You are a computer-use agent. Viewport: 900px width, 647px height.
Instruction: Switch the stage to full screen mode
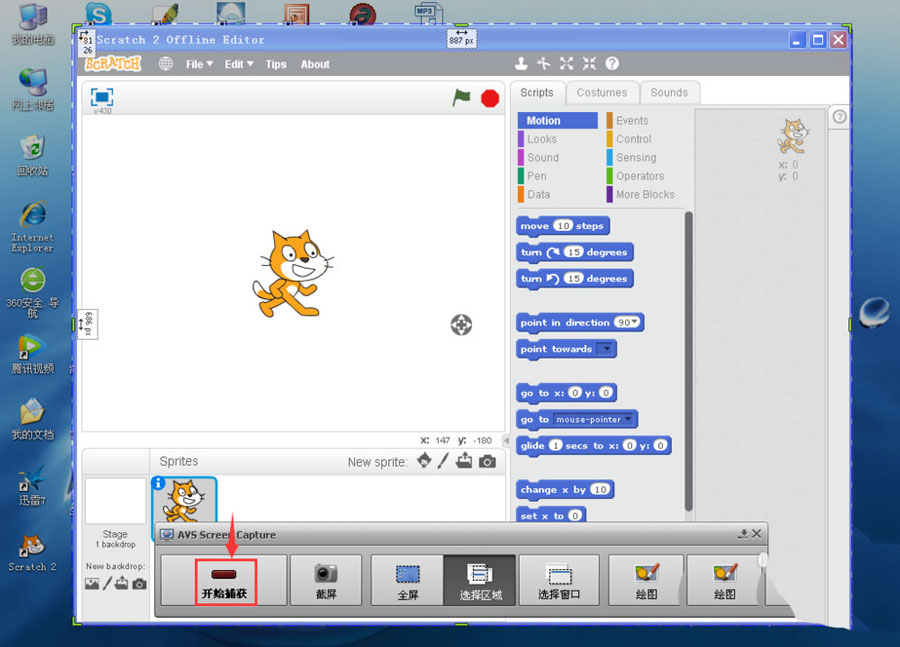tap(102, 97)
